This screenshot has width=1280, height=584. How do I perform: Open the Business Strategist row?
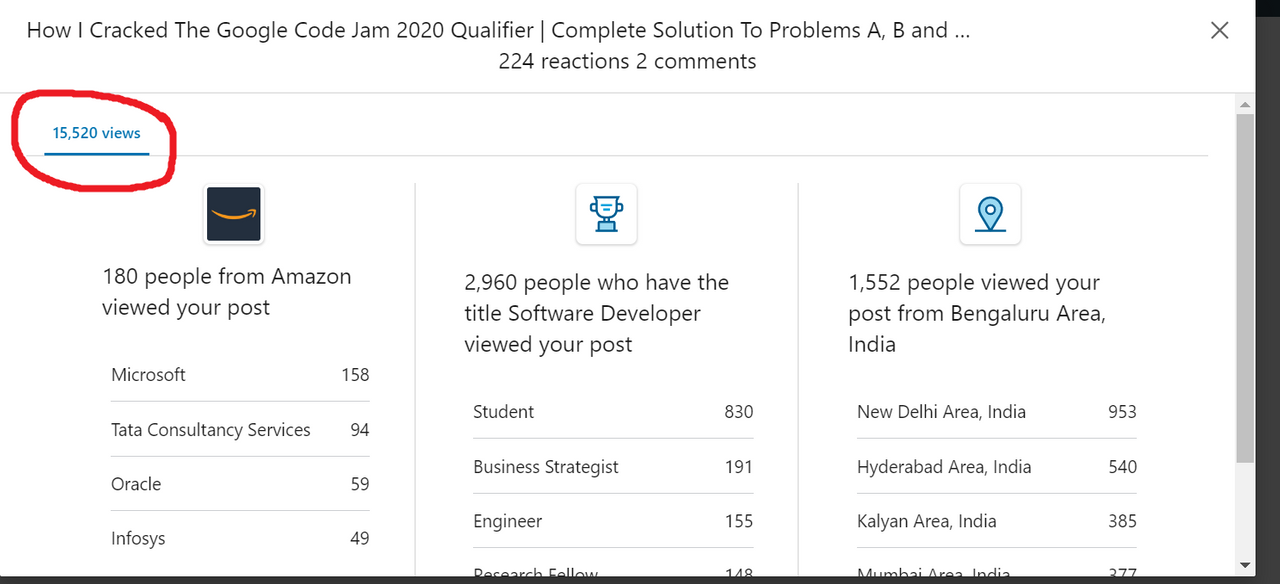(613, 467)
